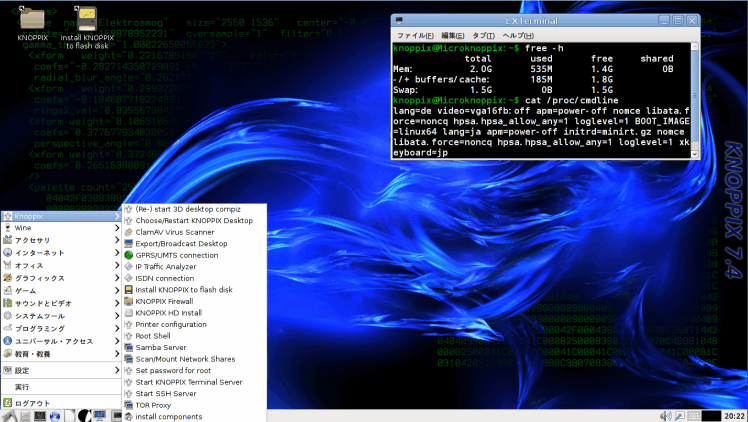
Task: Start Samba Server
Action: click(195, 348)
